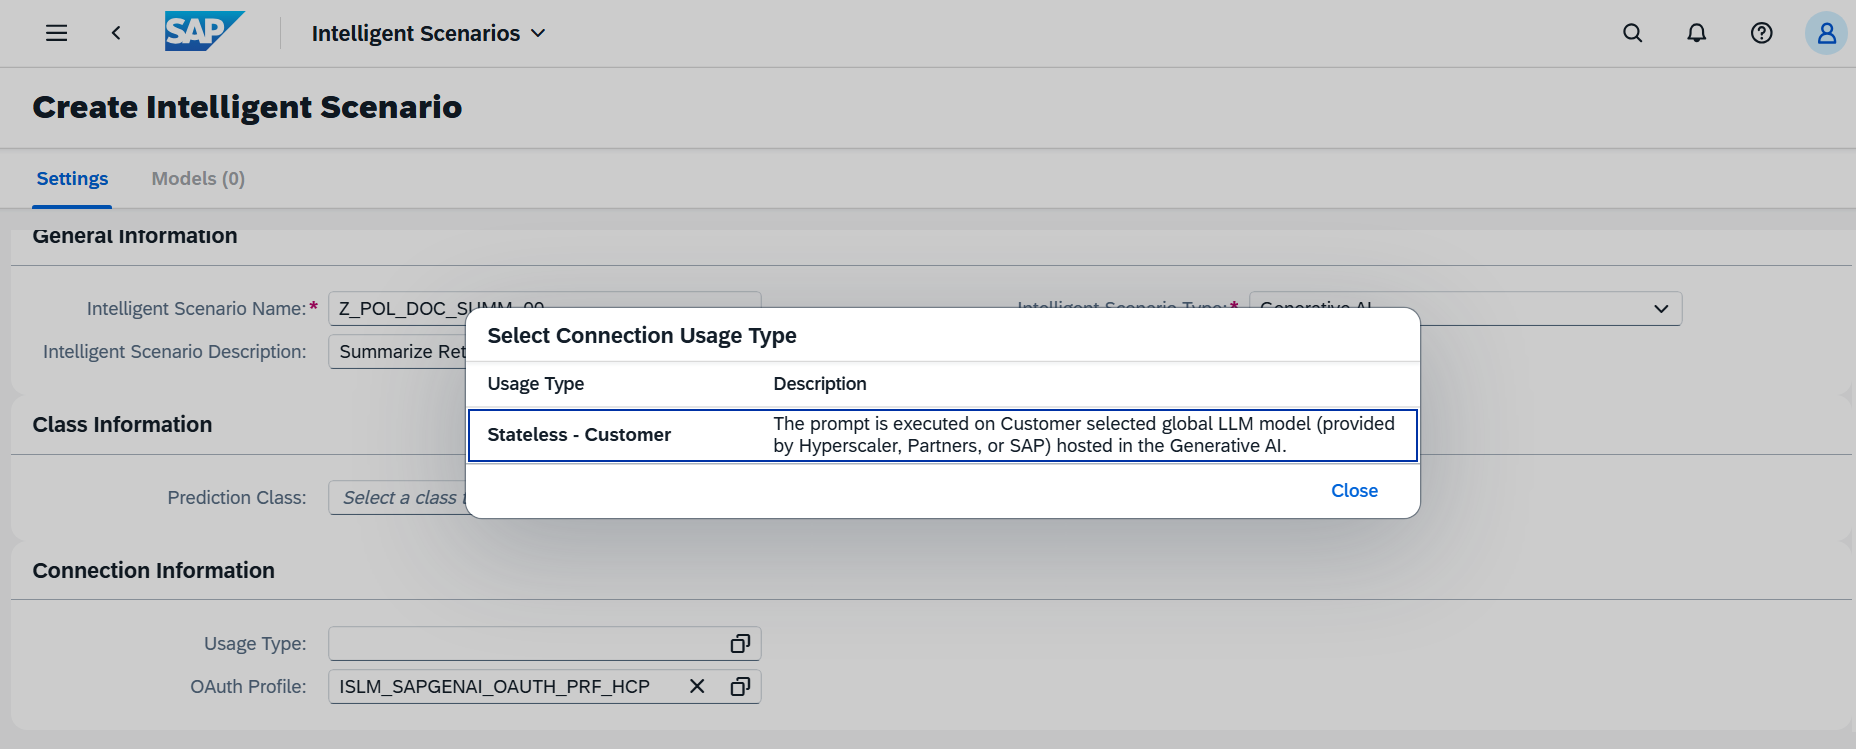Click the Select Connection Usage Type dialog title
The width and height of the screenshot is (1856, 749).
point(642,336)
